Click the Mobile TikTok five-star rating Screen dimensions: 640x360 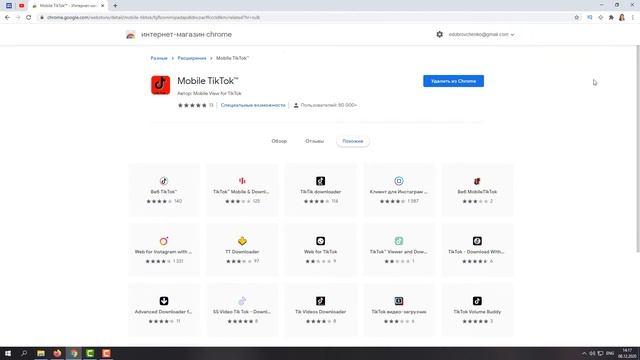coord(192,105)
